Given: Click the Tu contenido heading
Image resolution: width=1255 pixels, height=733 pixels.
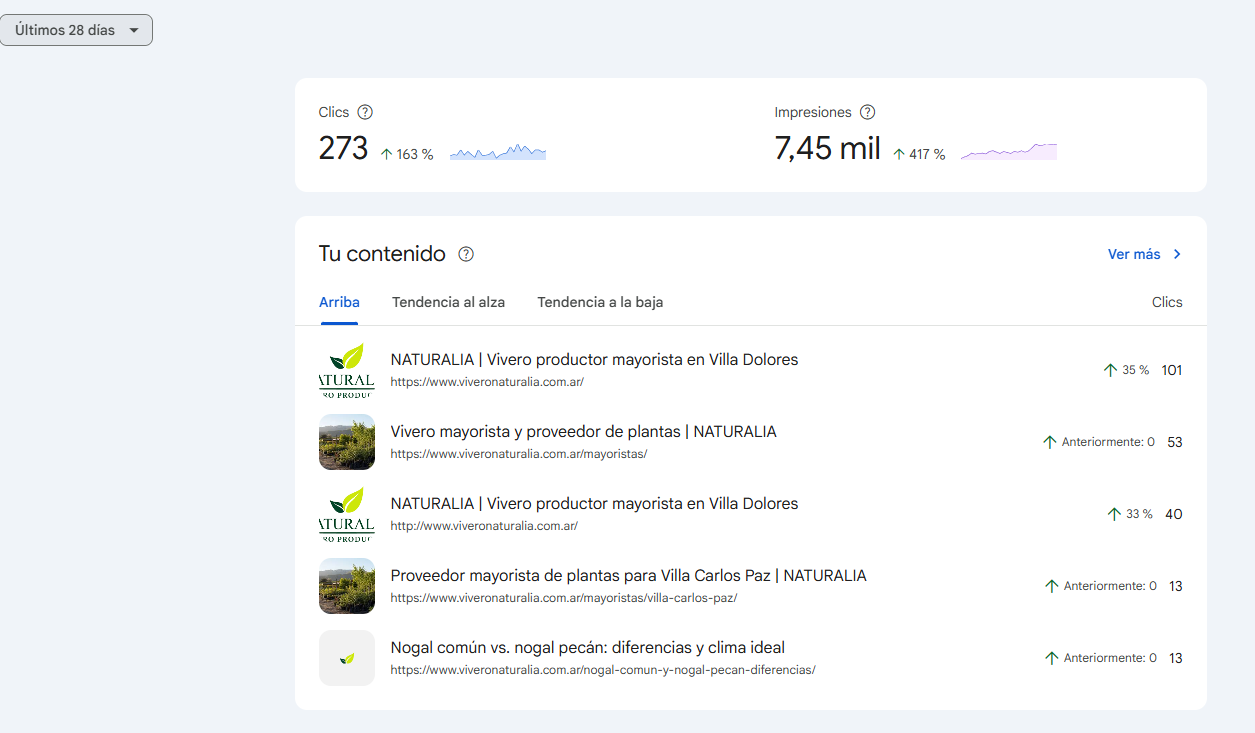Looking at the screenshot, I should pyautogui.click(x=382, y=254).
